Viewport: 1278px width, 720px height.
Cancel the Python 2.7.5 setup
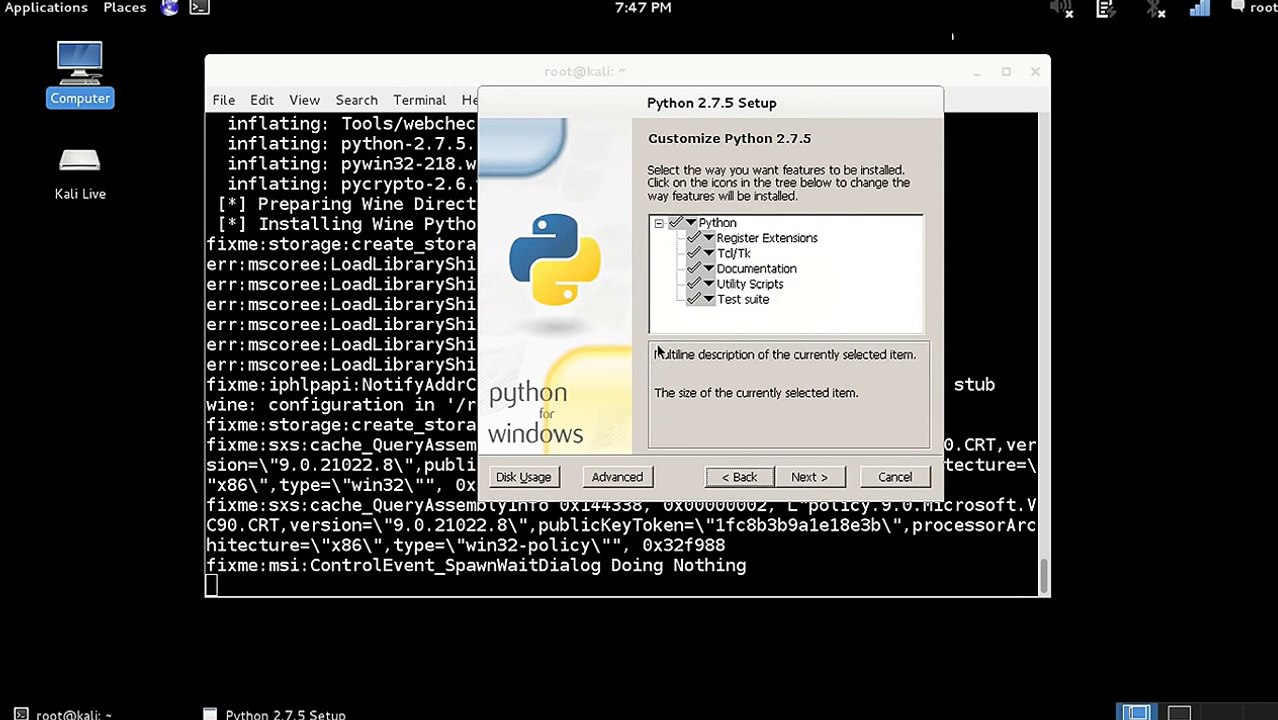[x=895, y=477]
